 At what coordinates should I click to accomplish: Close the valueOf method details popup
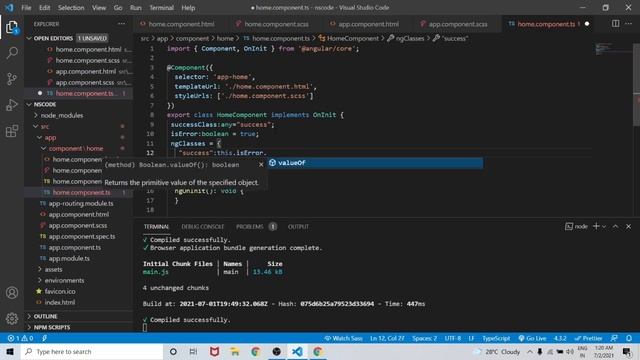(261, 164)
